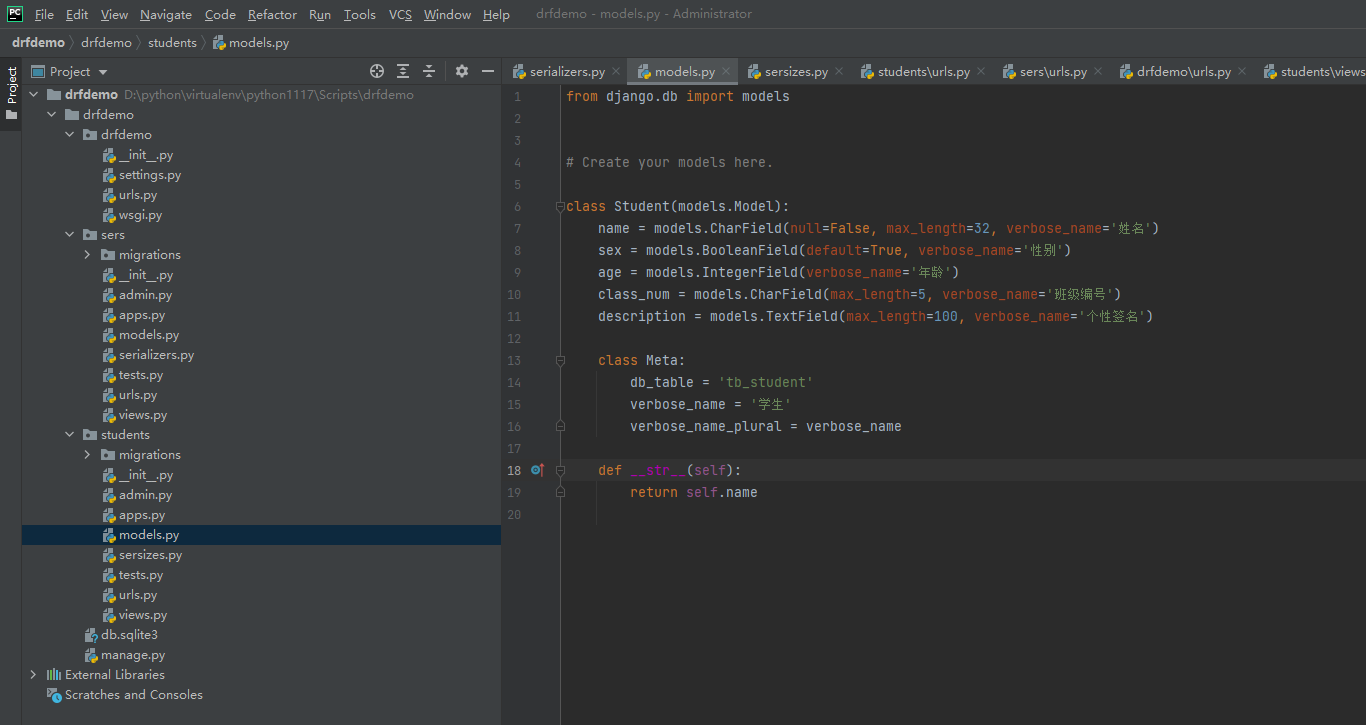Click the PyCharm logo icon in title bar
This screenshot has height=725, width=1366.
[x=15, y=14]
